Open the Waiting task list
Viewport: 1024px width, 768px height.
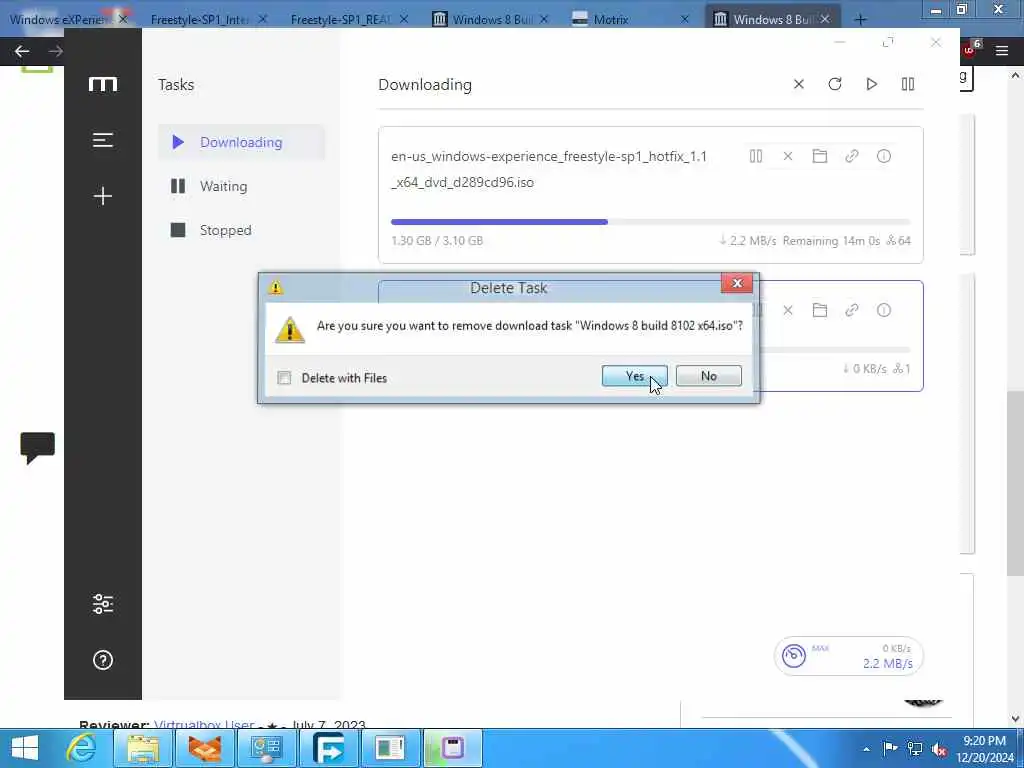point(241,186)
